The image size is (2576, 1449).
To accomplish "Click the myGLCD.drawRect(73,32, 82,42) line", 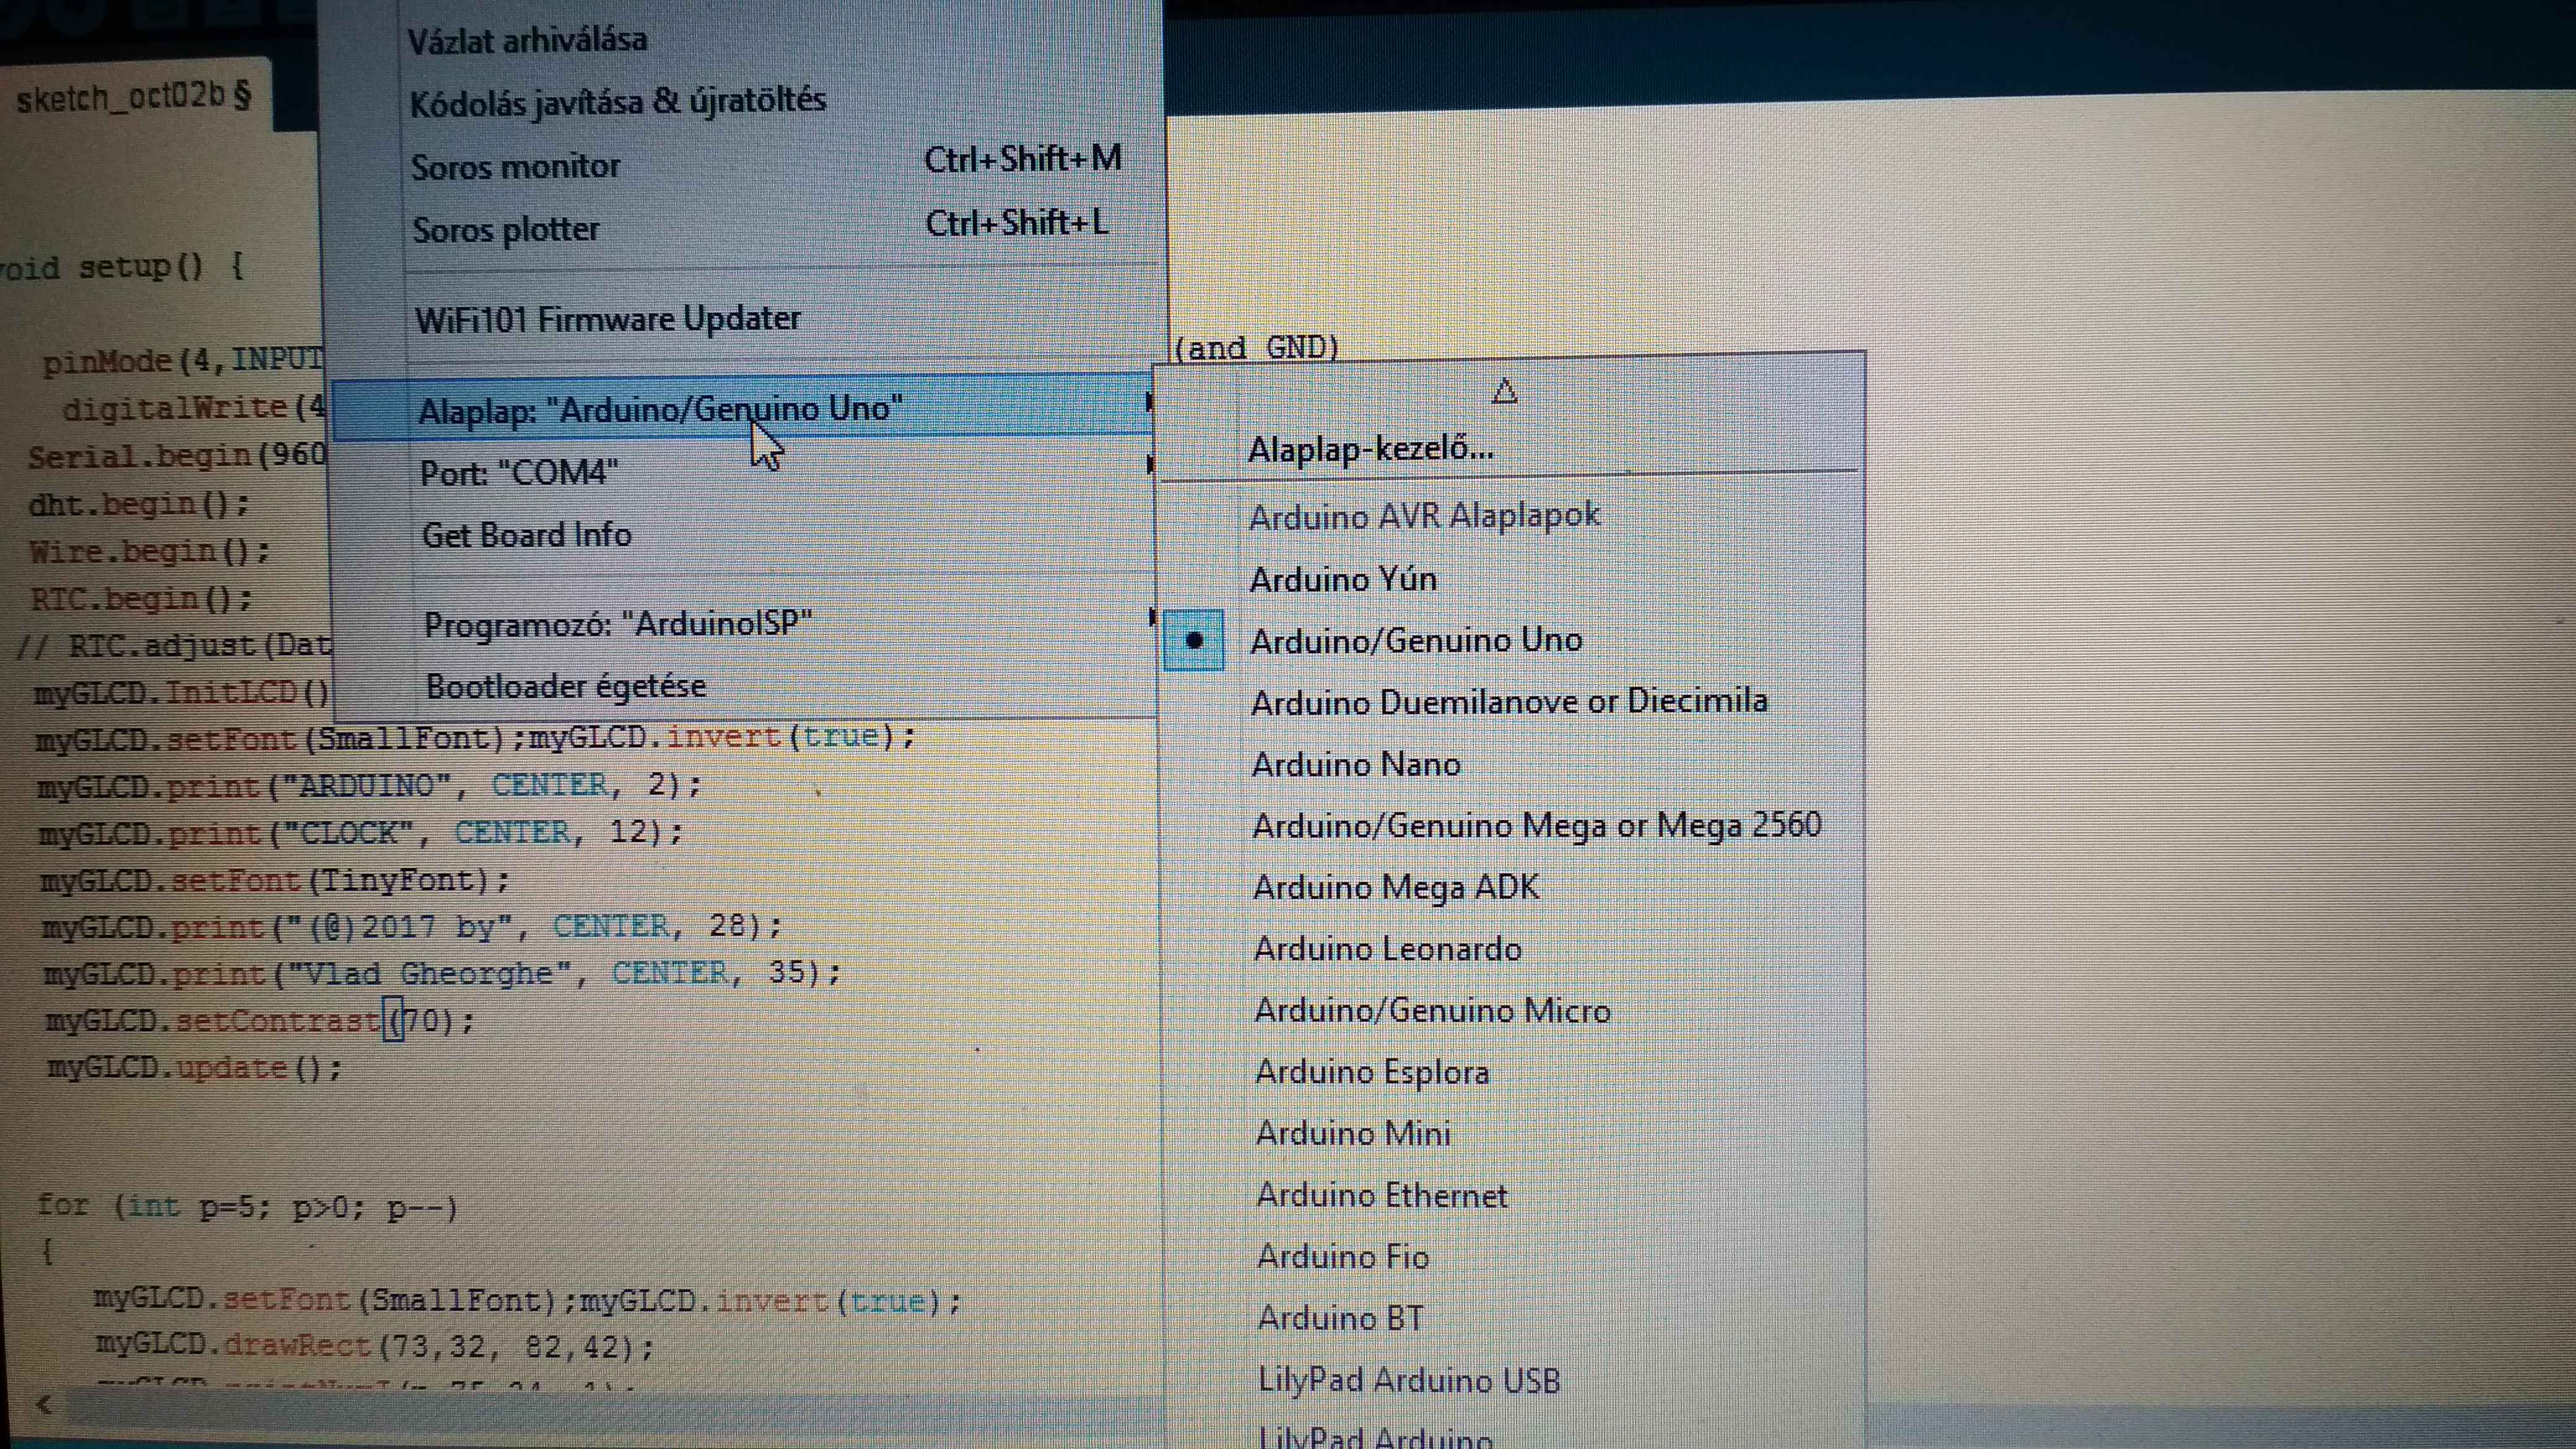I will tap(375, 1346).
